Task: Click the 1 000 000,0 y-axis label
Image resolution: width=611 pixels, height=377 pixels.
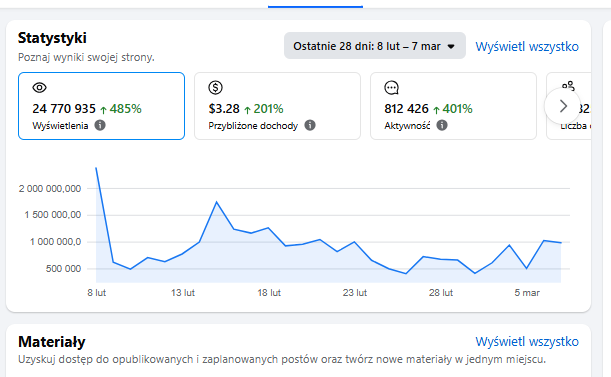Action: (x=55, y=242)
